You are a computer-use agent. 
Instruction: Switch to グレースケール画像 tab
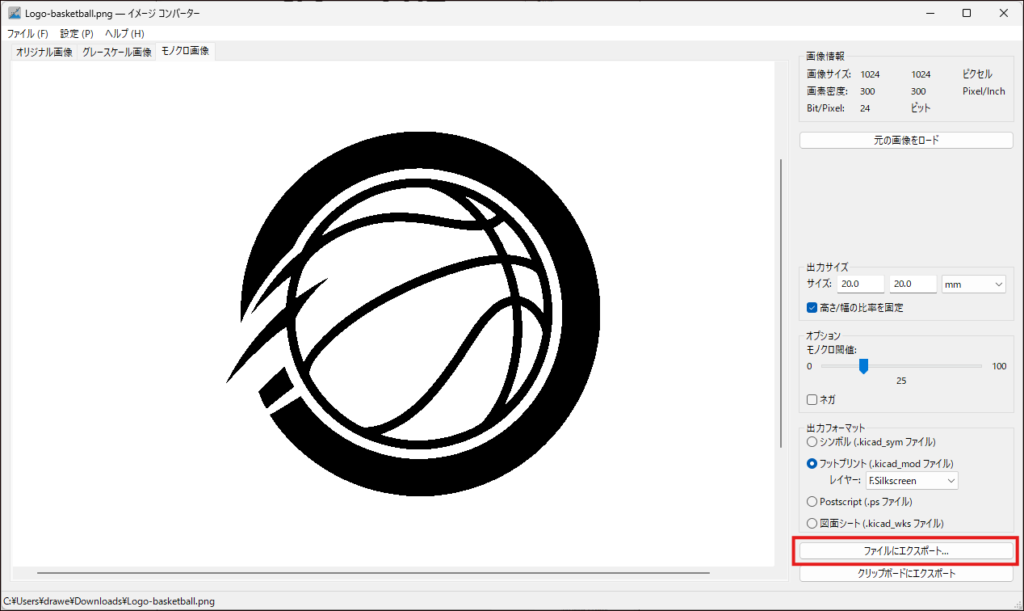(116, 52)
